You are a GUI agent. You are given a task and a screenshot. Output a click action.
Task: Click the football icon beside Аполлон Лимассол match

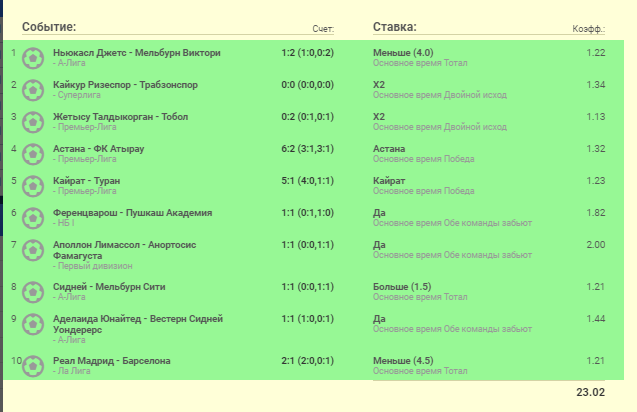(x=33, y=251)
